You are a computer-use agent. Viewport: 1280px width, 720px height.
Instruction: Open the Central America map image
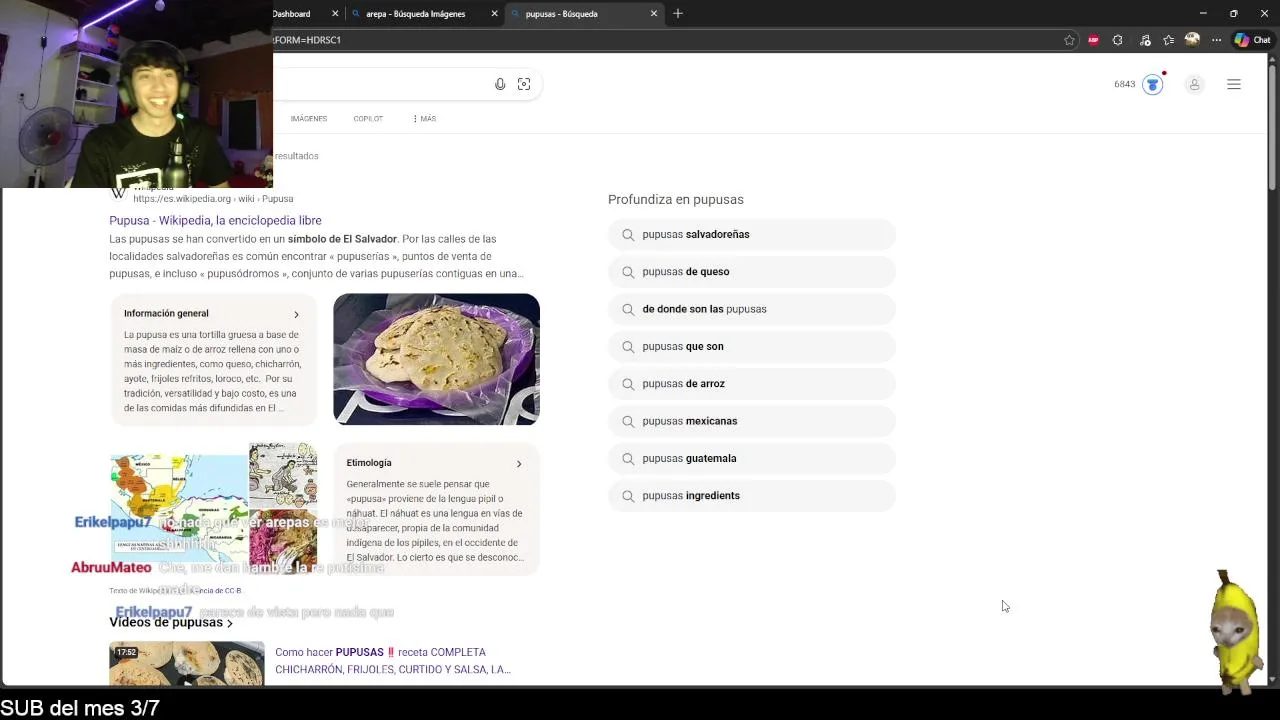(x=179, y=509)
